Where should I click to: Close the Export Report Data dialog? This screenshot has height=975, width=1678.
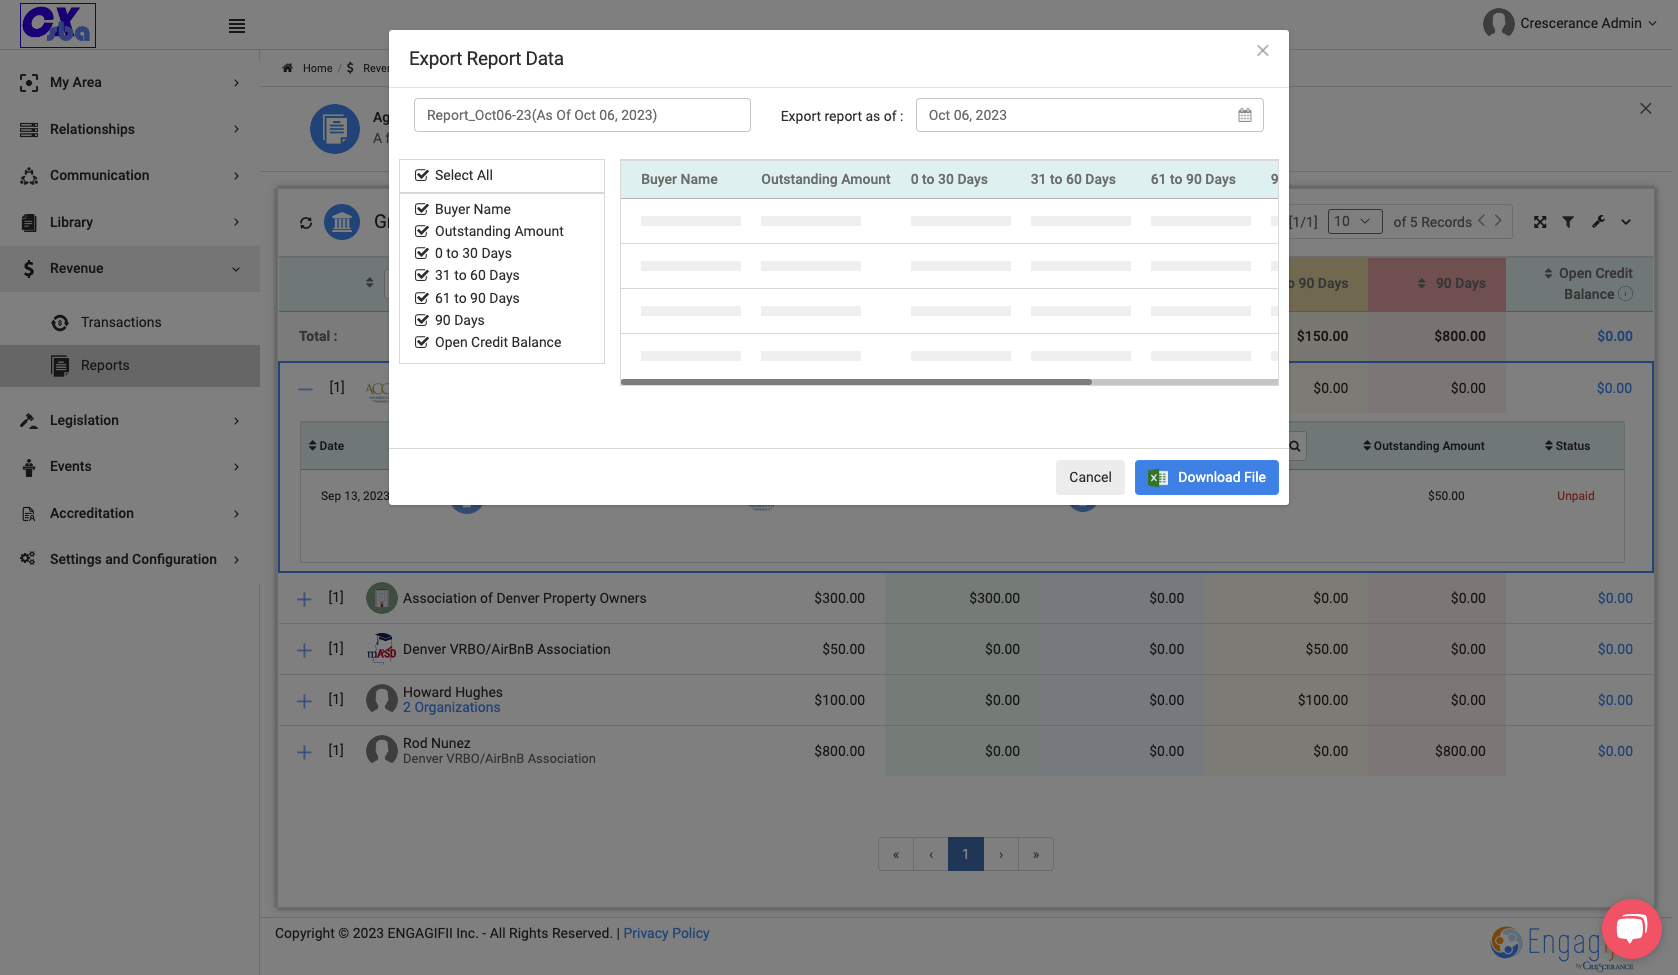1263,51
